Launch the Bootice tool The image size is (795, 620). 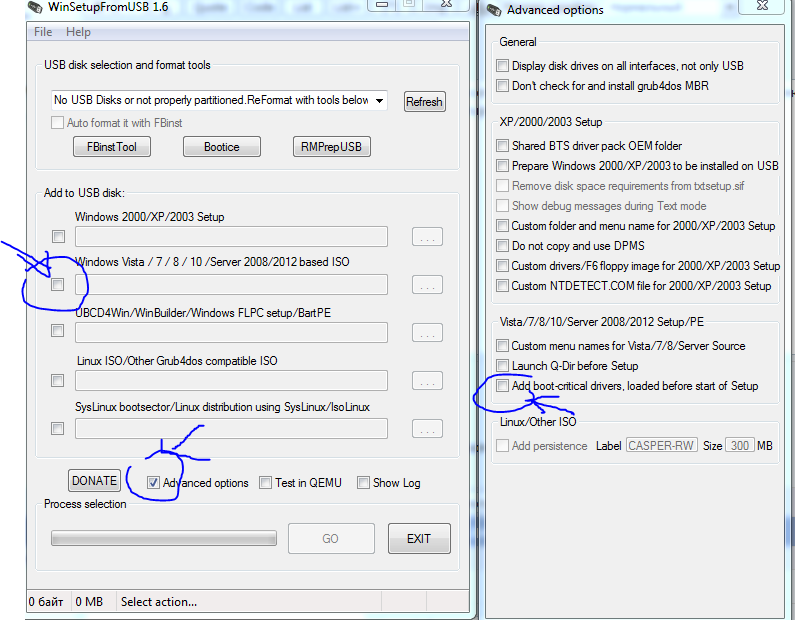click(222, 147)
